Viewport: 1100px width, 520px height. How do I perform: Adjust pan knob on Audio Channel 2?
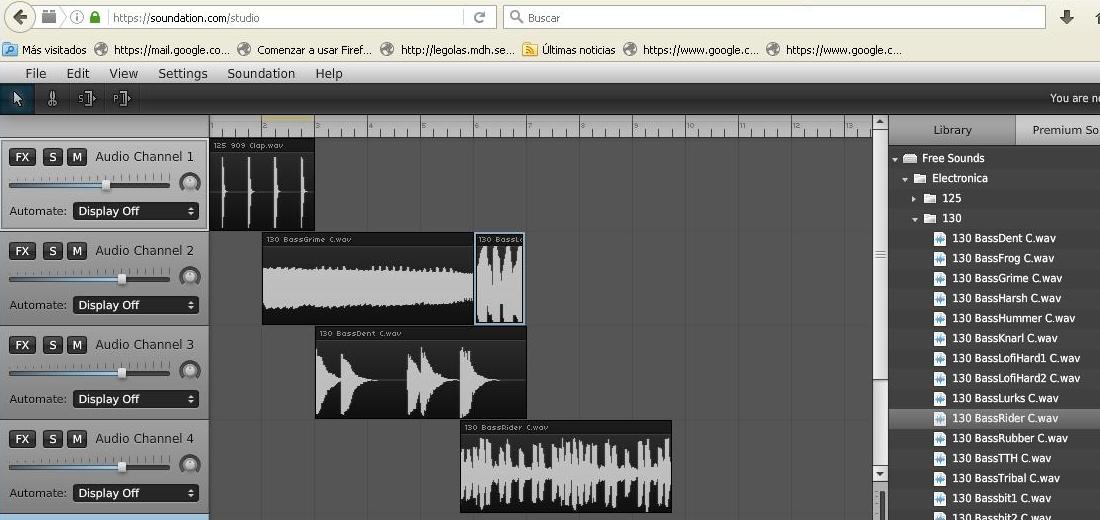(x=189, y=276)
